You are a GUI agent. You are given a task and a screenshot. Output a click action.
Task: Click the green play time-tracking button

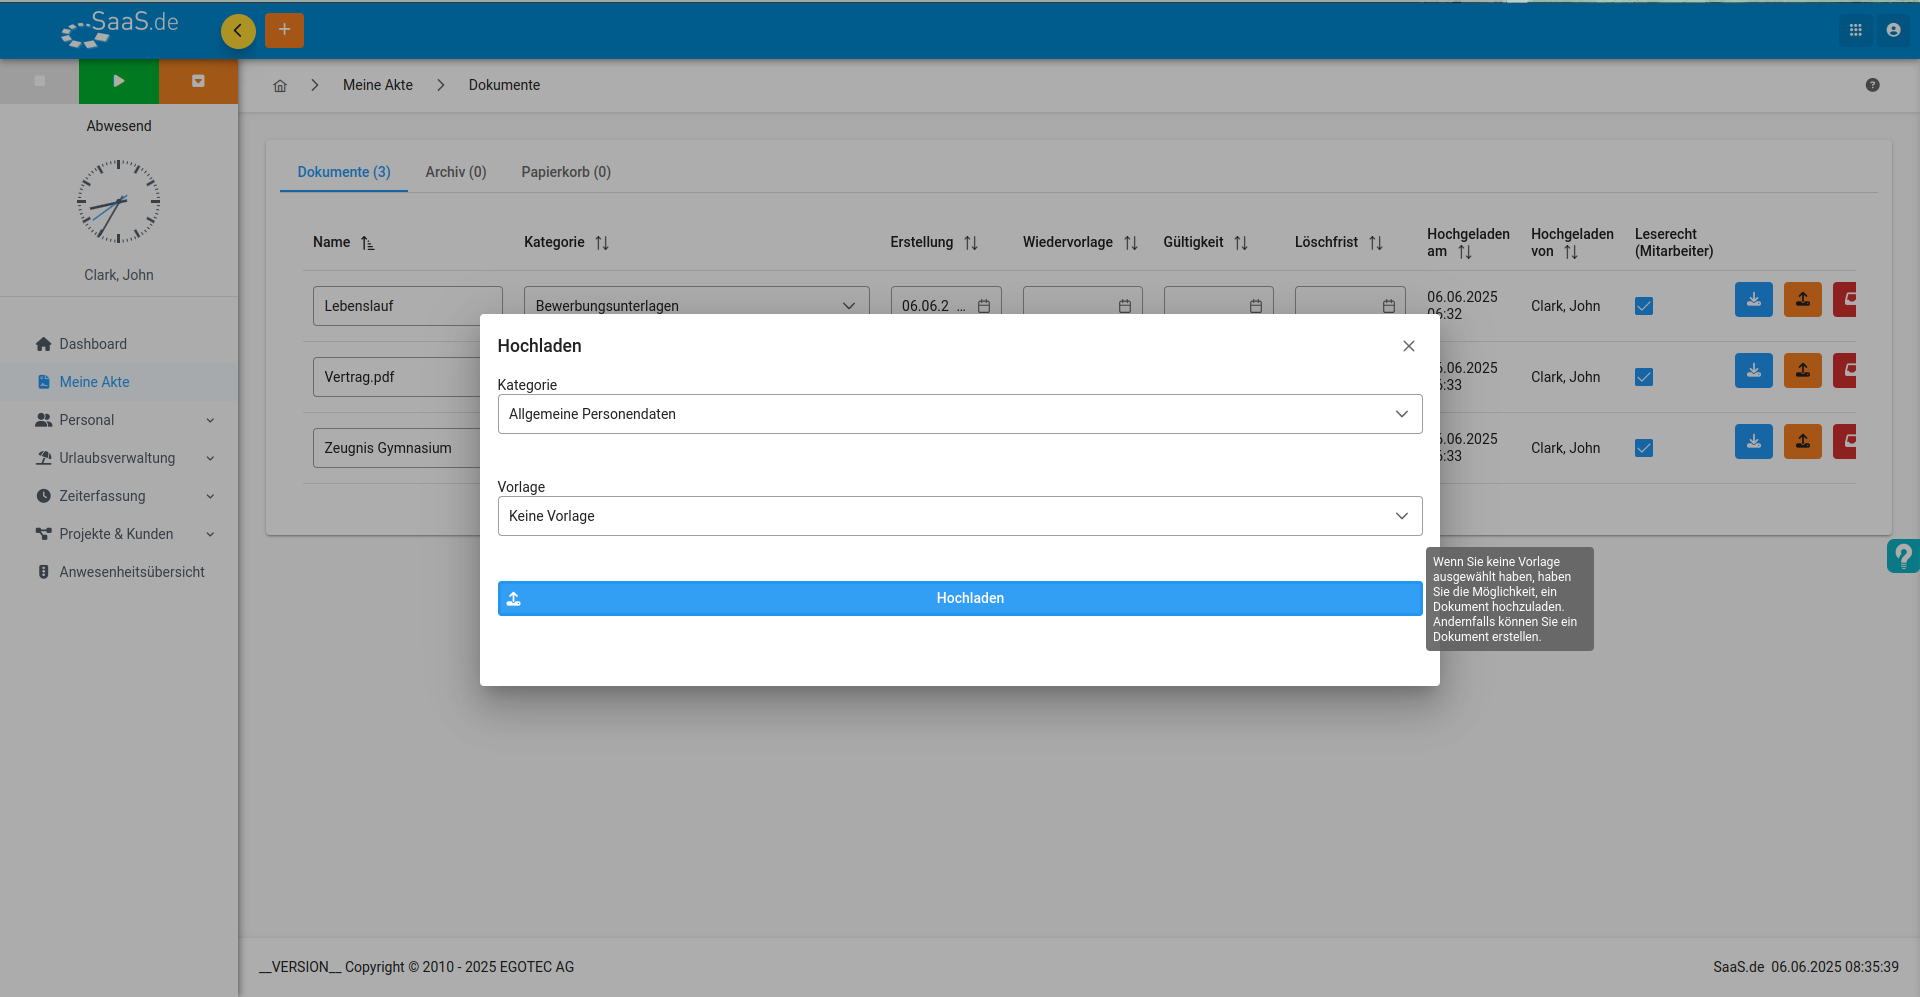pyautogui.click(x=119, y=81)
